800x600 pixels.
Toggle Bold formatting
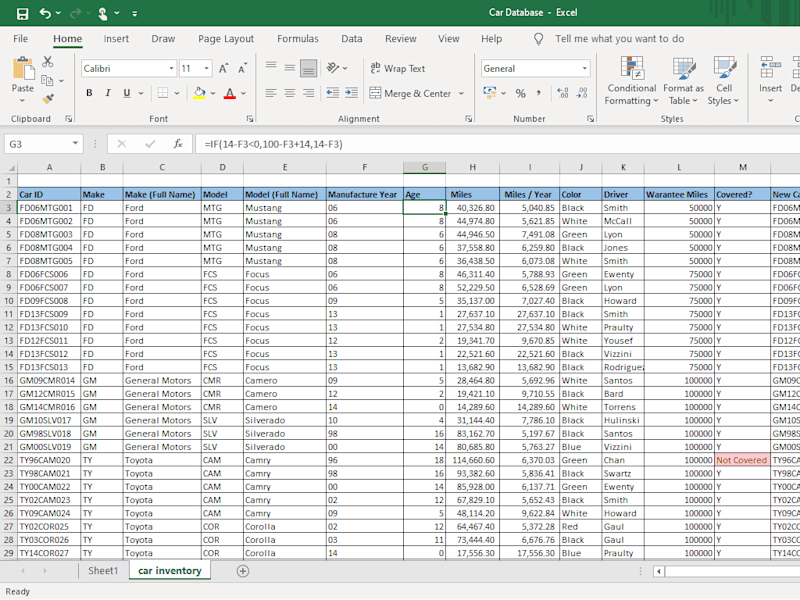coord(89,93)
